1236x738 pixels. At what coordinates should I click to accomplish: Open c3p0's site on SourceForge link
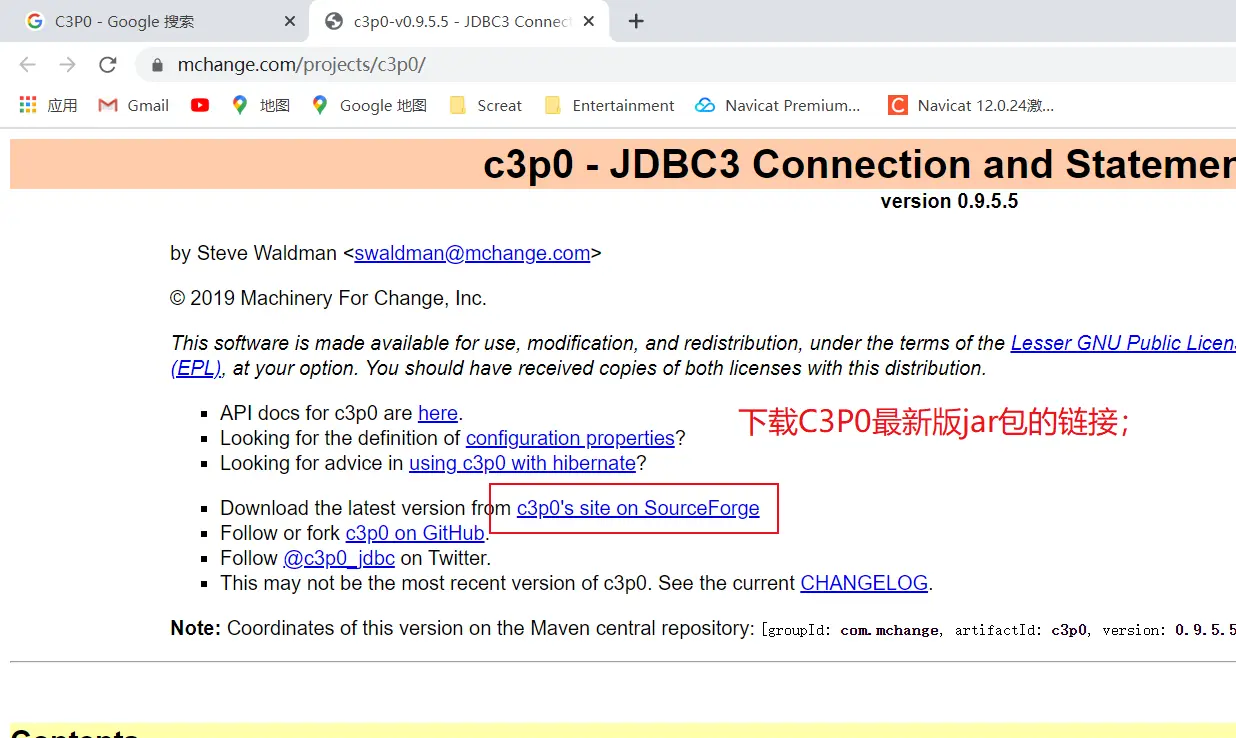[x=638, y=508]
